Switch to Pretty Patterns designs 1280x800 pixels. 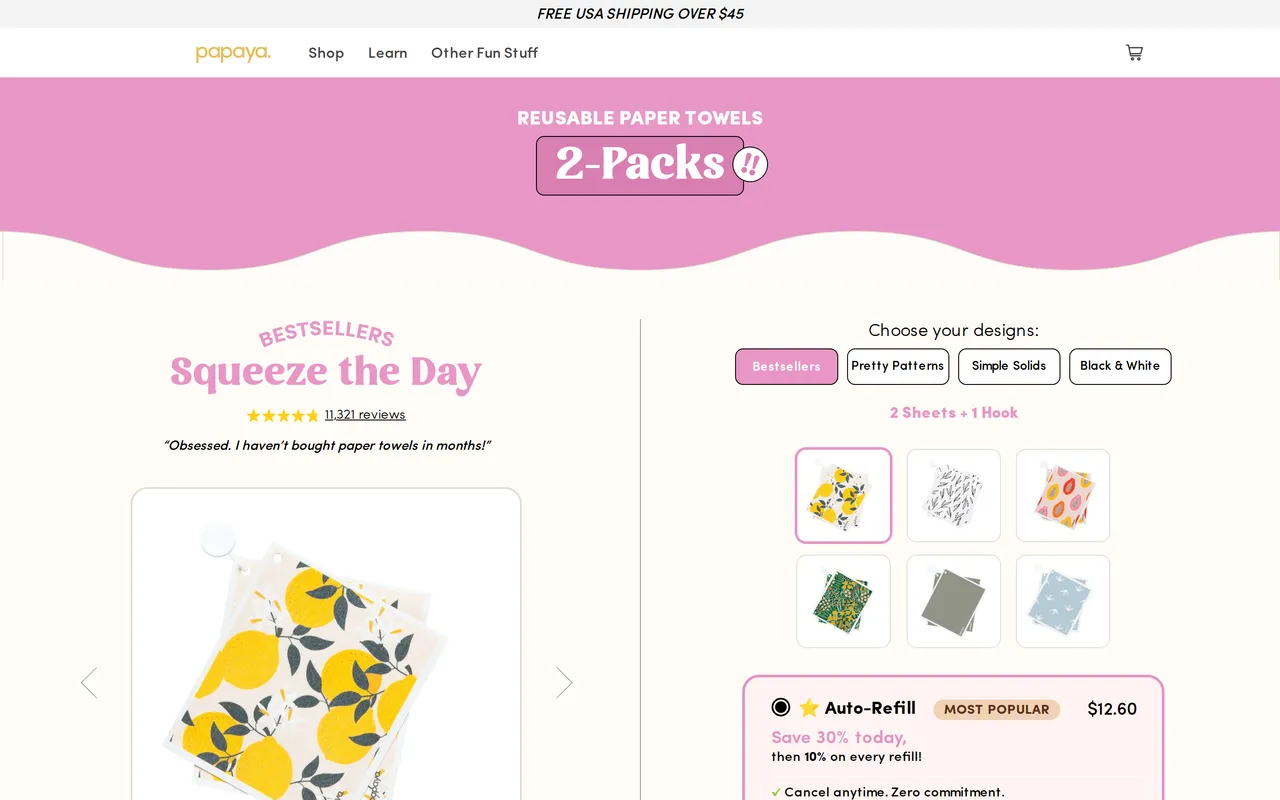[898, 366]
